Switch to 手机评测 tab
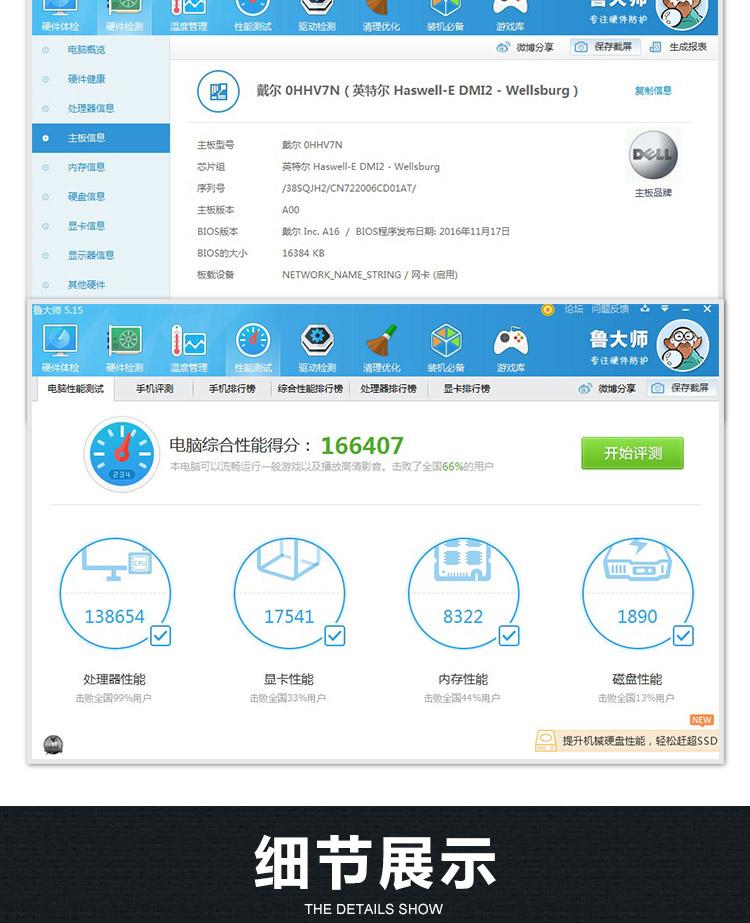The image size is (750, 923). coord(154,389)
